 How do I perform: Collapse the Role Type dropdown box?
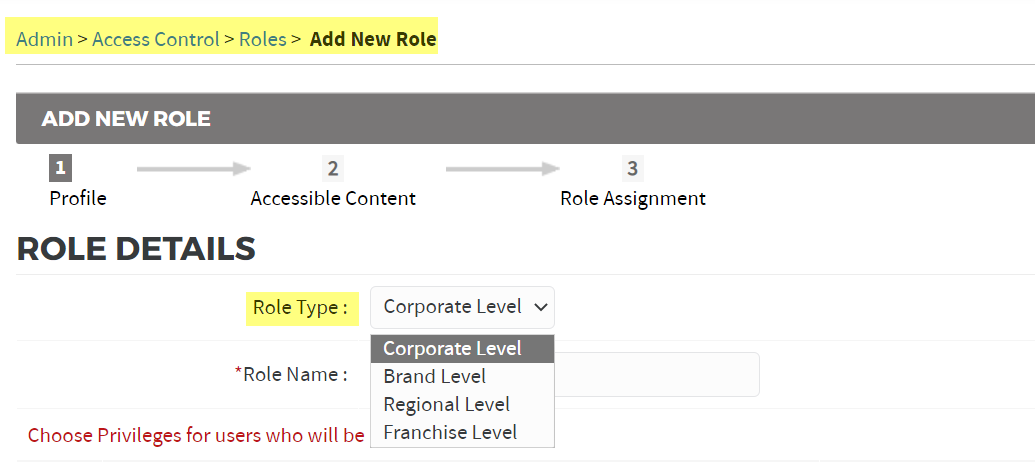(x=462, y=307)
